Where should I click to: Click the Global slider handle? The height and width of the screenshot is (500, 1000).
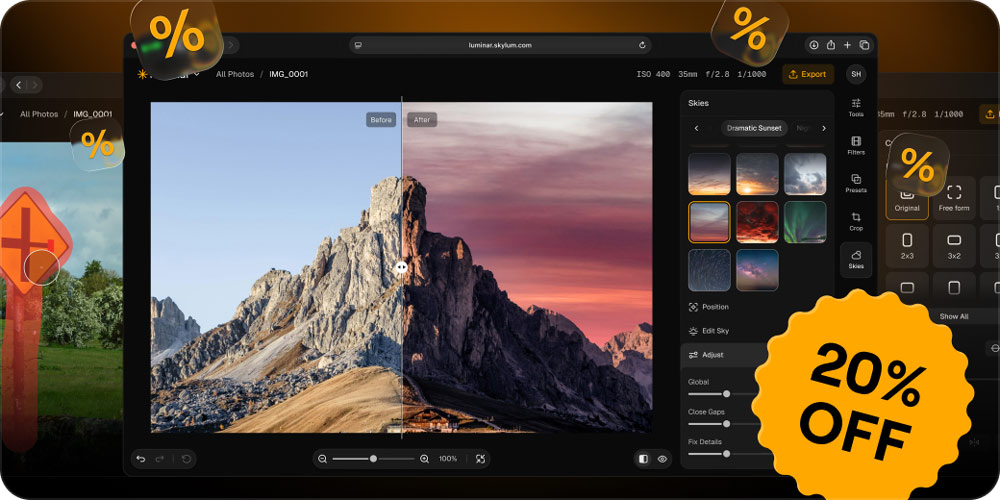726,394
